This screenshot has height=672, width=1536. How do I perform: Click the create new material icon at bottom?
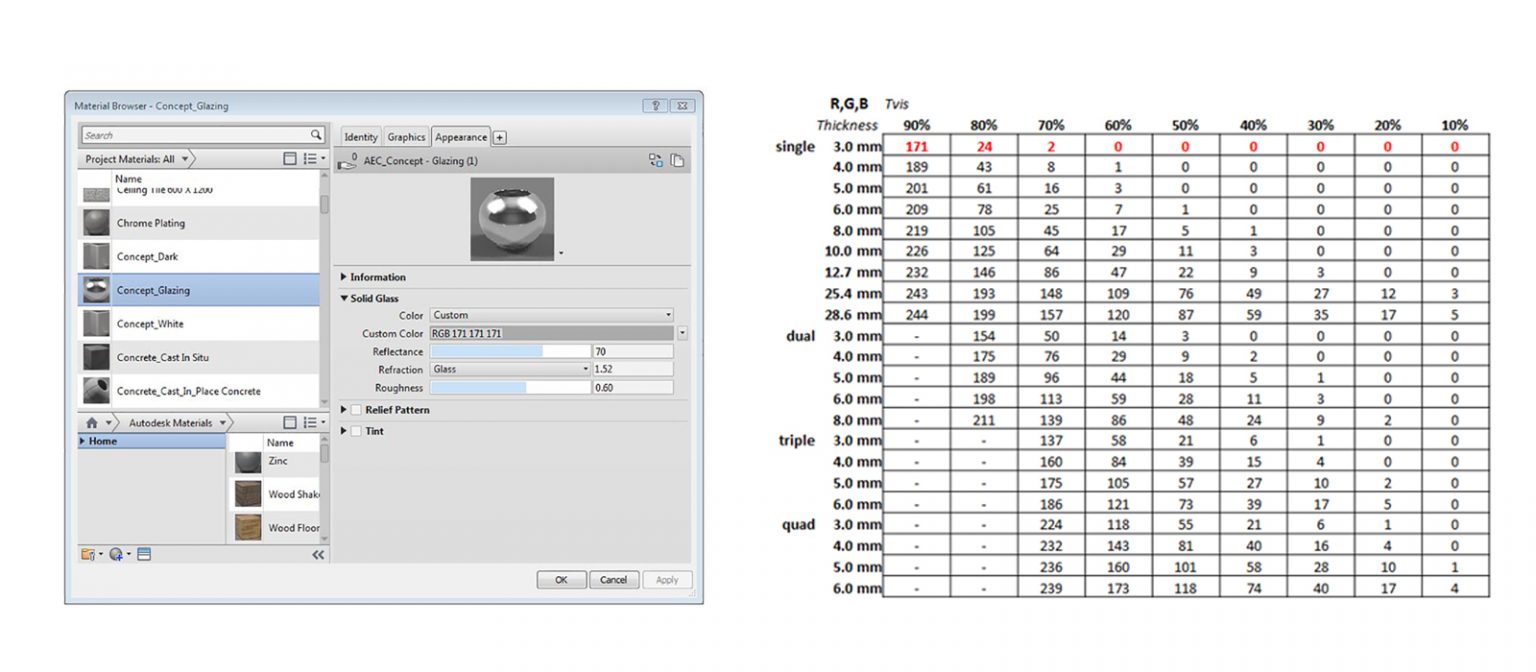tap(117, 554)
